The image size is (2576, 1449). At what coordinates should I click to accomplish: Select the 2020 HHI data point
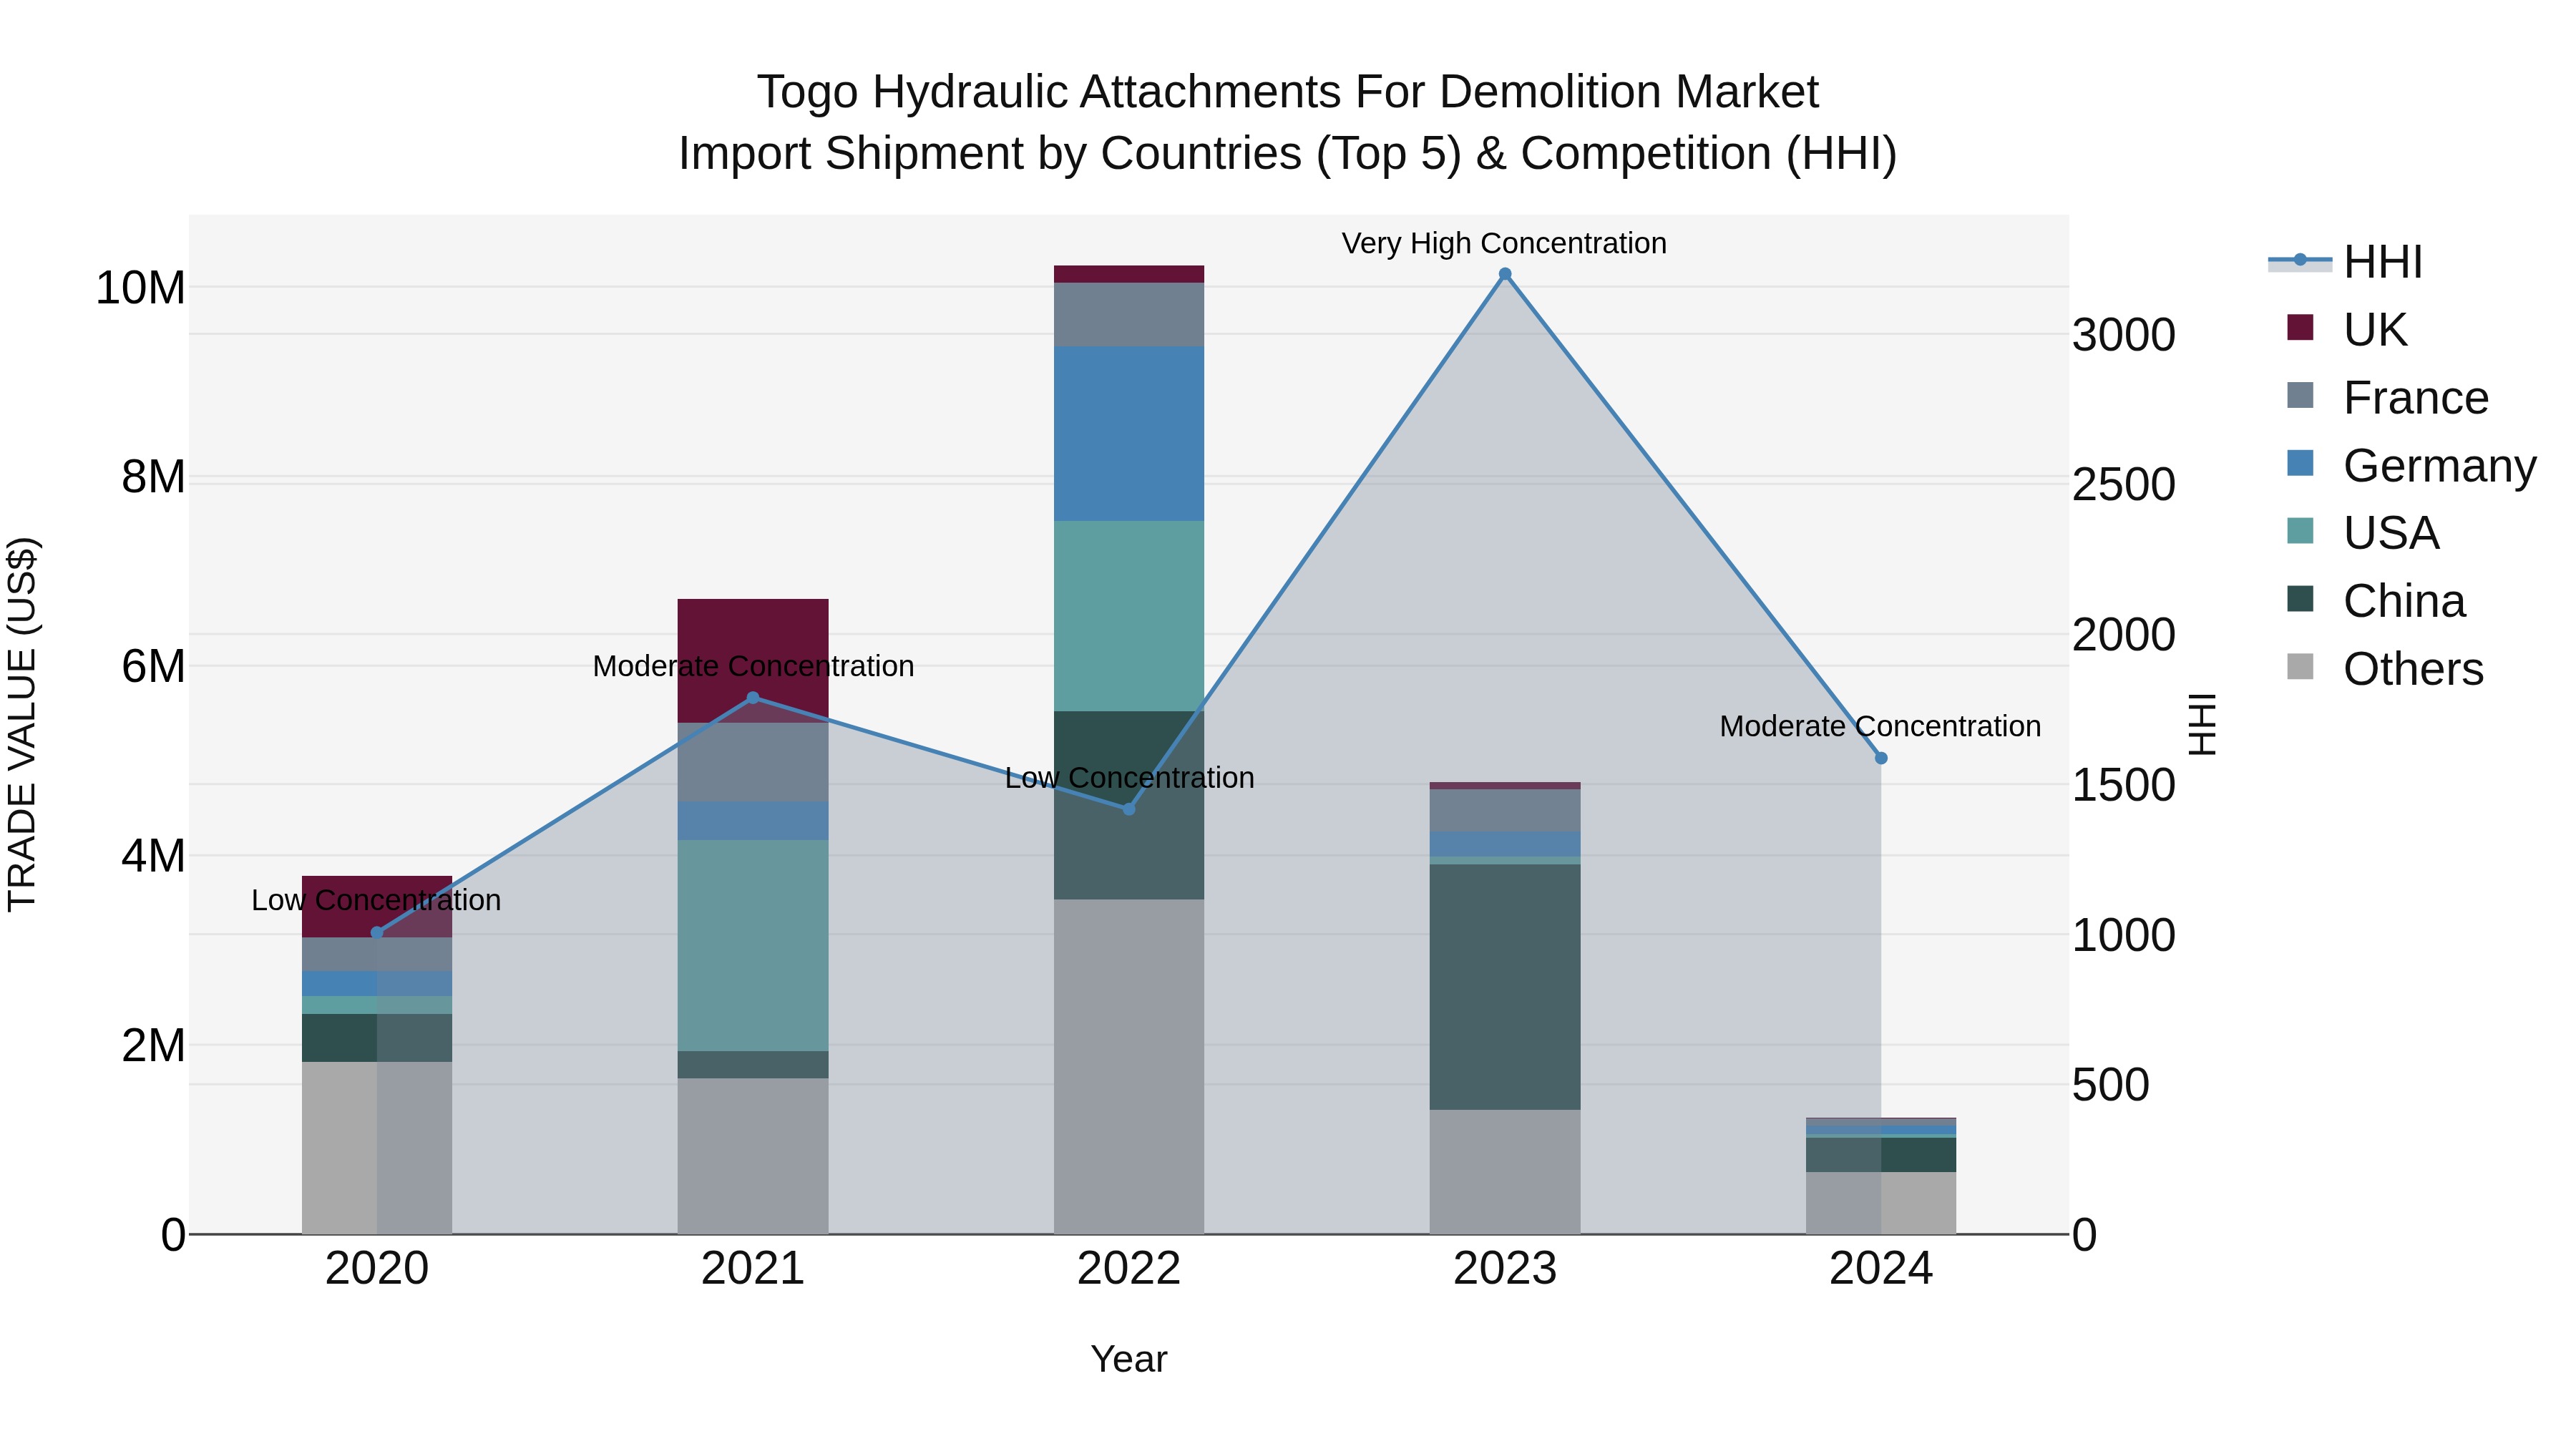click(x=377, y=933)
